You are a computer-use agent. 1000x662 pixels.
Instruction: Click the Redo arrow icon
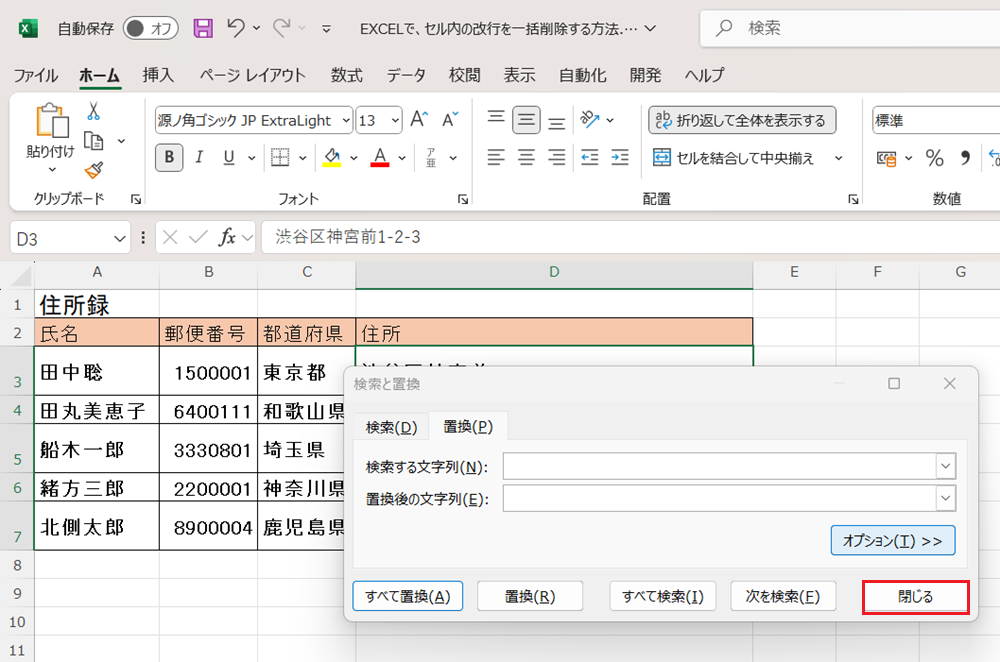coord(281,28)
